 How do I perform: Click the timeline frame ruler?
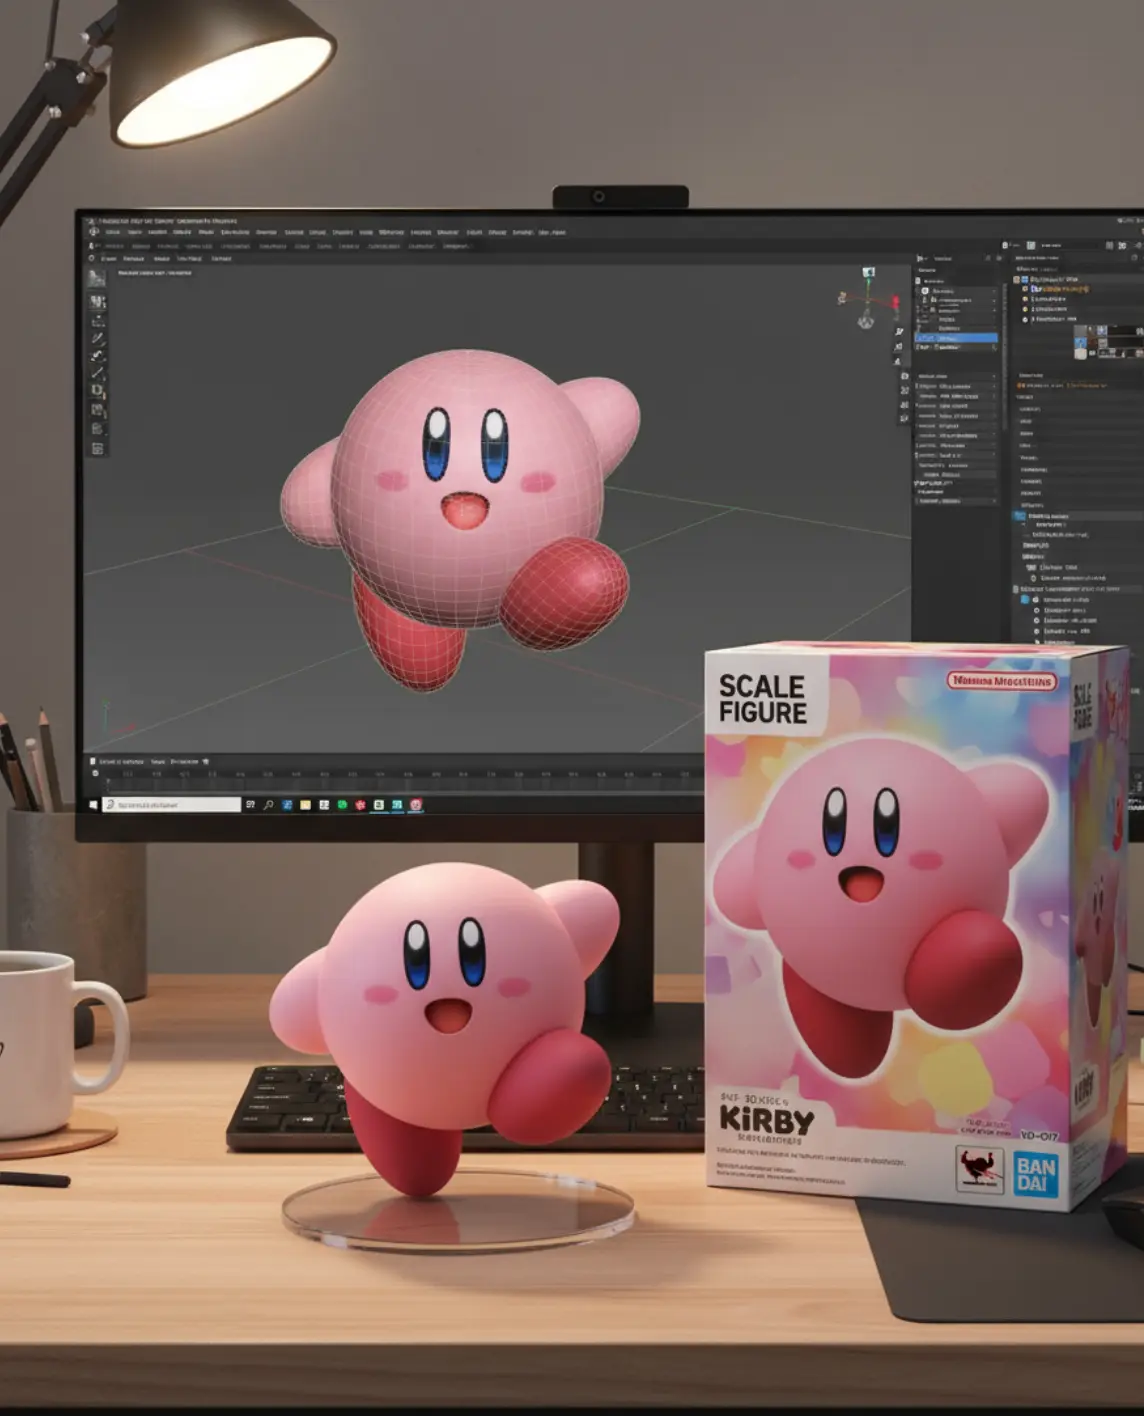400,774
